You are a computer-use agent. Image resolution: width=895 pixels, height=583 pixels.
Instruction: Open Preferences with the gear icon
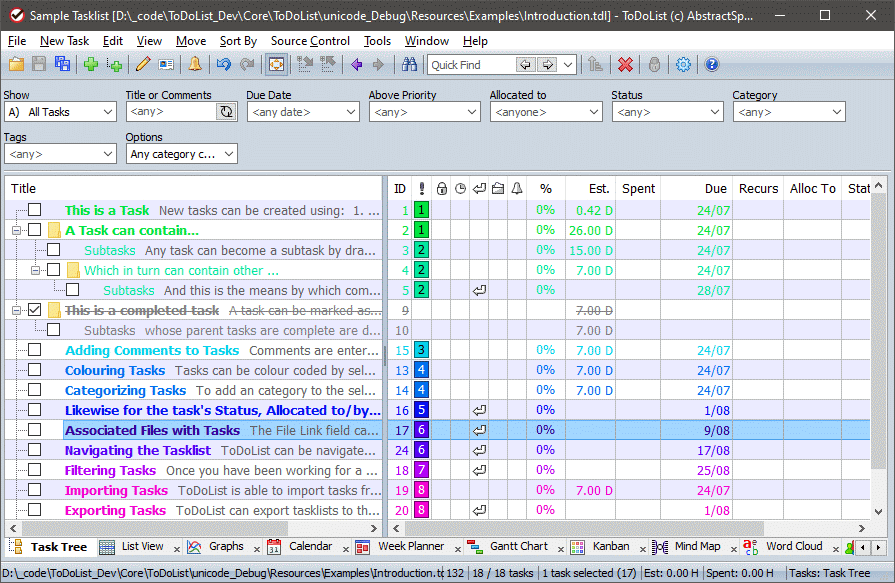[683, 65]
